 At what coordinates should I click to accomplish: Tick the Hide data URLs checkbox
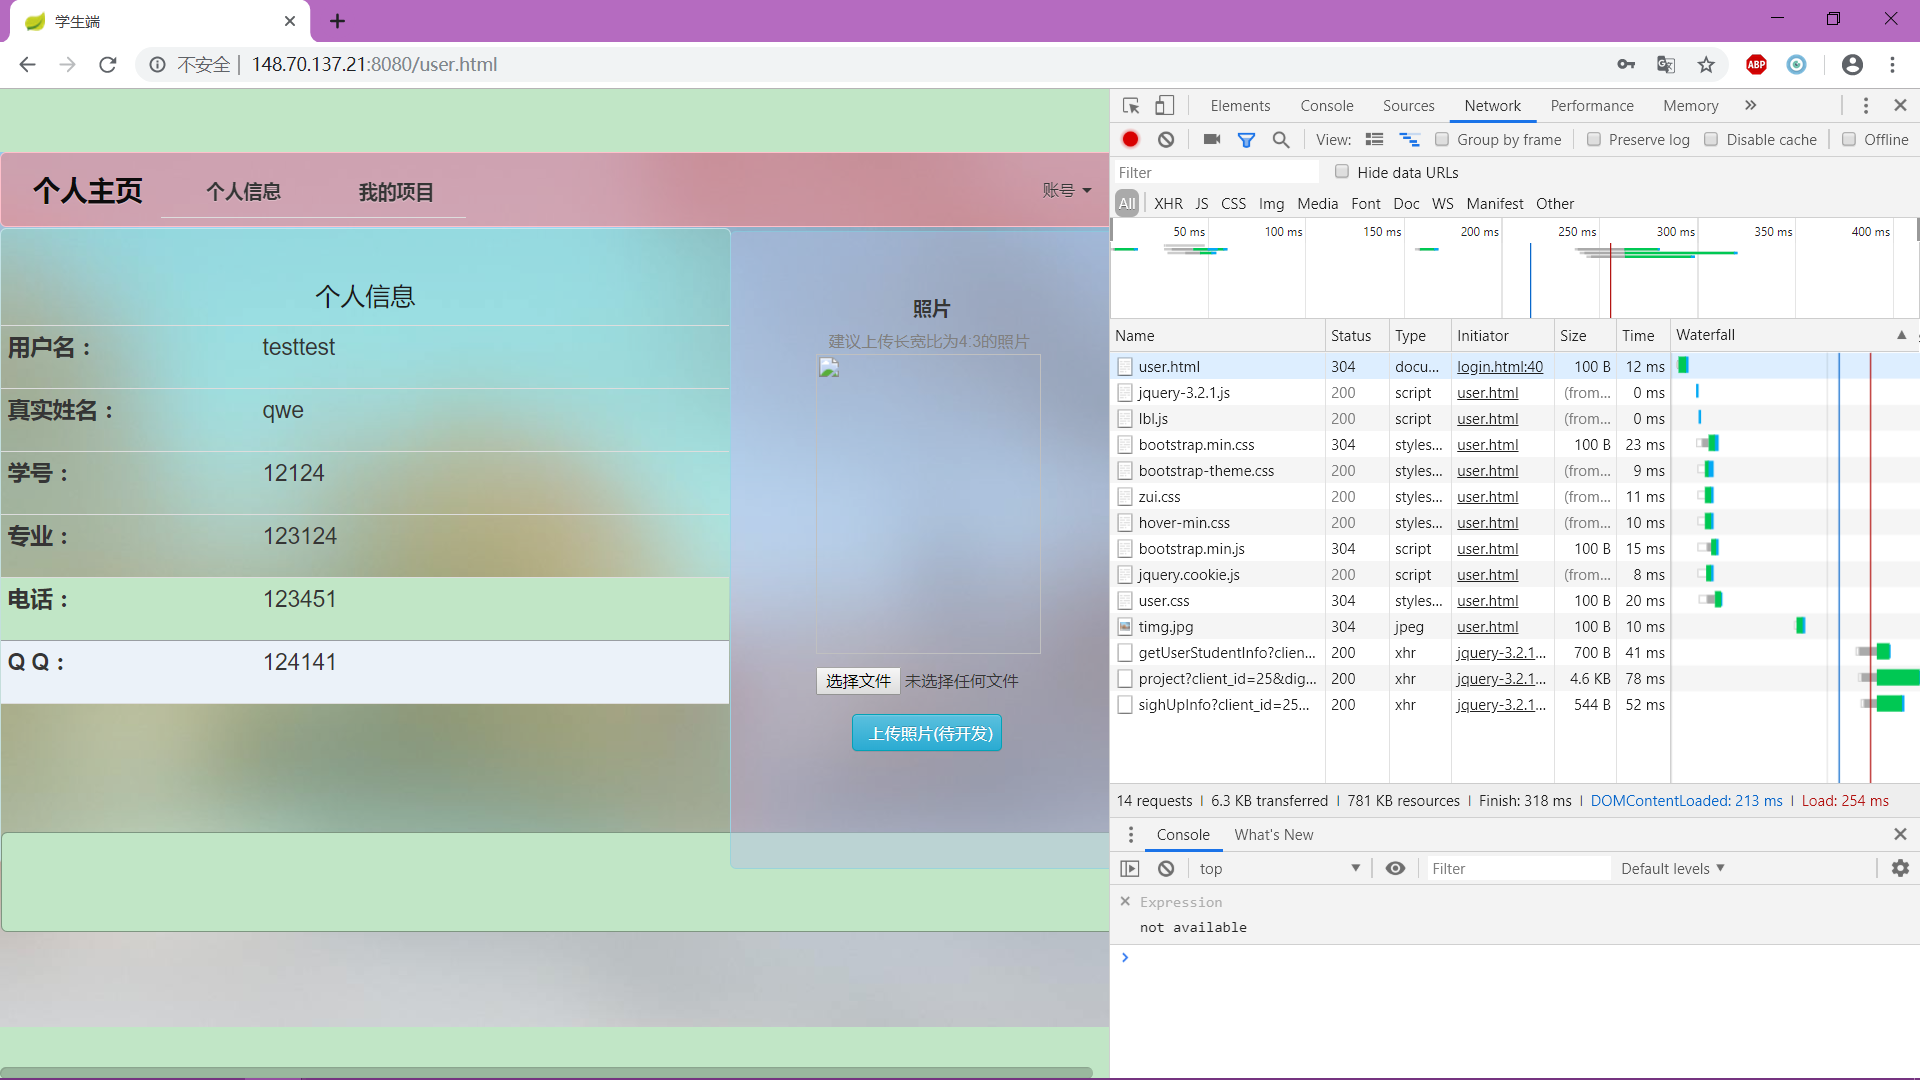(x=1342, y=172)
